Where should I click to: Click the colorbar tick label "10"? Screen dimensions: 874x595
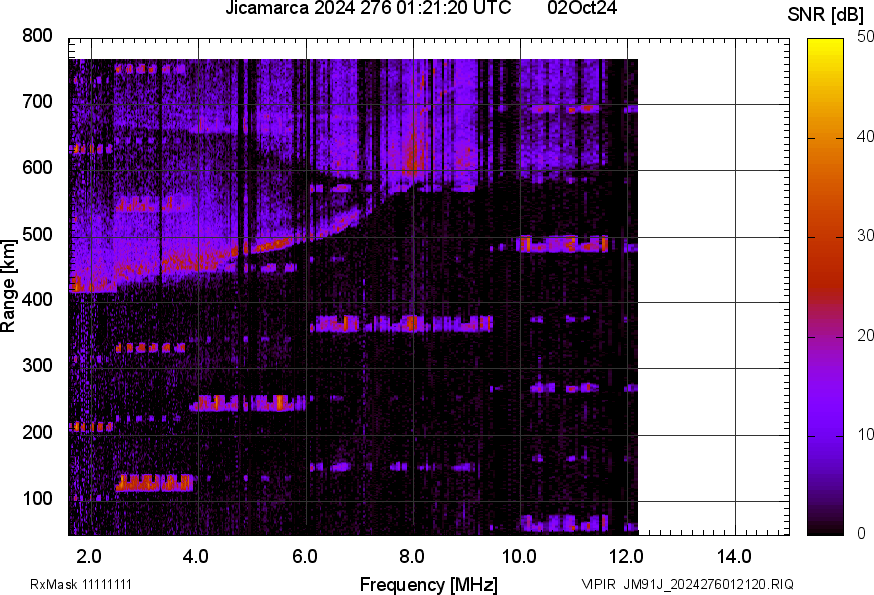pos(865,434)
